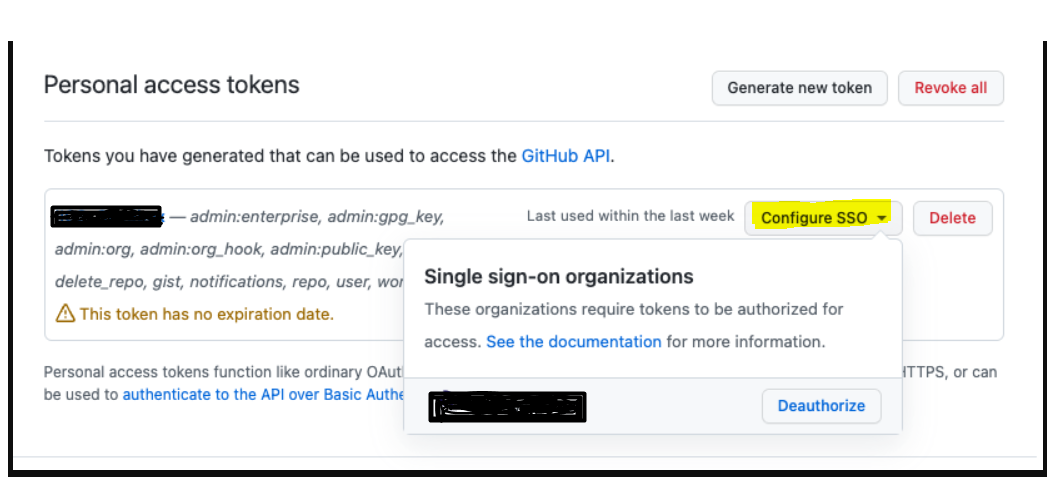This screenshot has height=496, width=1060.
Task: Click the 'This token has no expiration date.' text
Action: tap(207, 314)
